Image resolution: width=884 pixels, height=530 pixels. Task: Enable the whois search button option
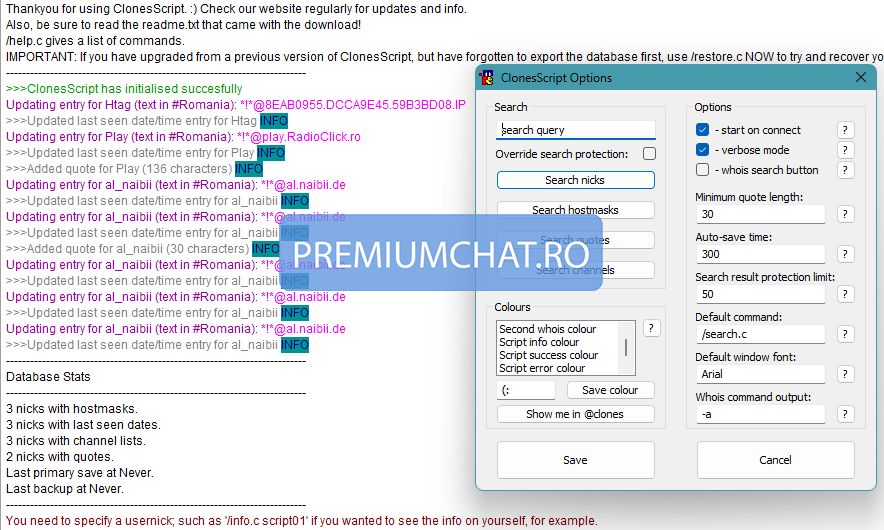coord(702,170)
